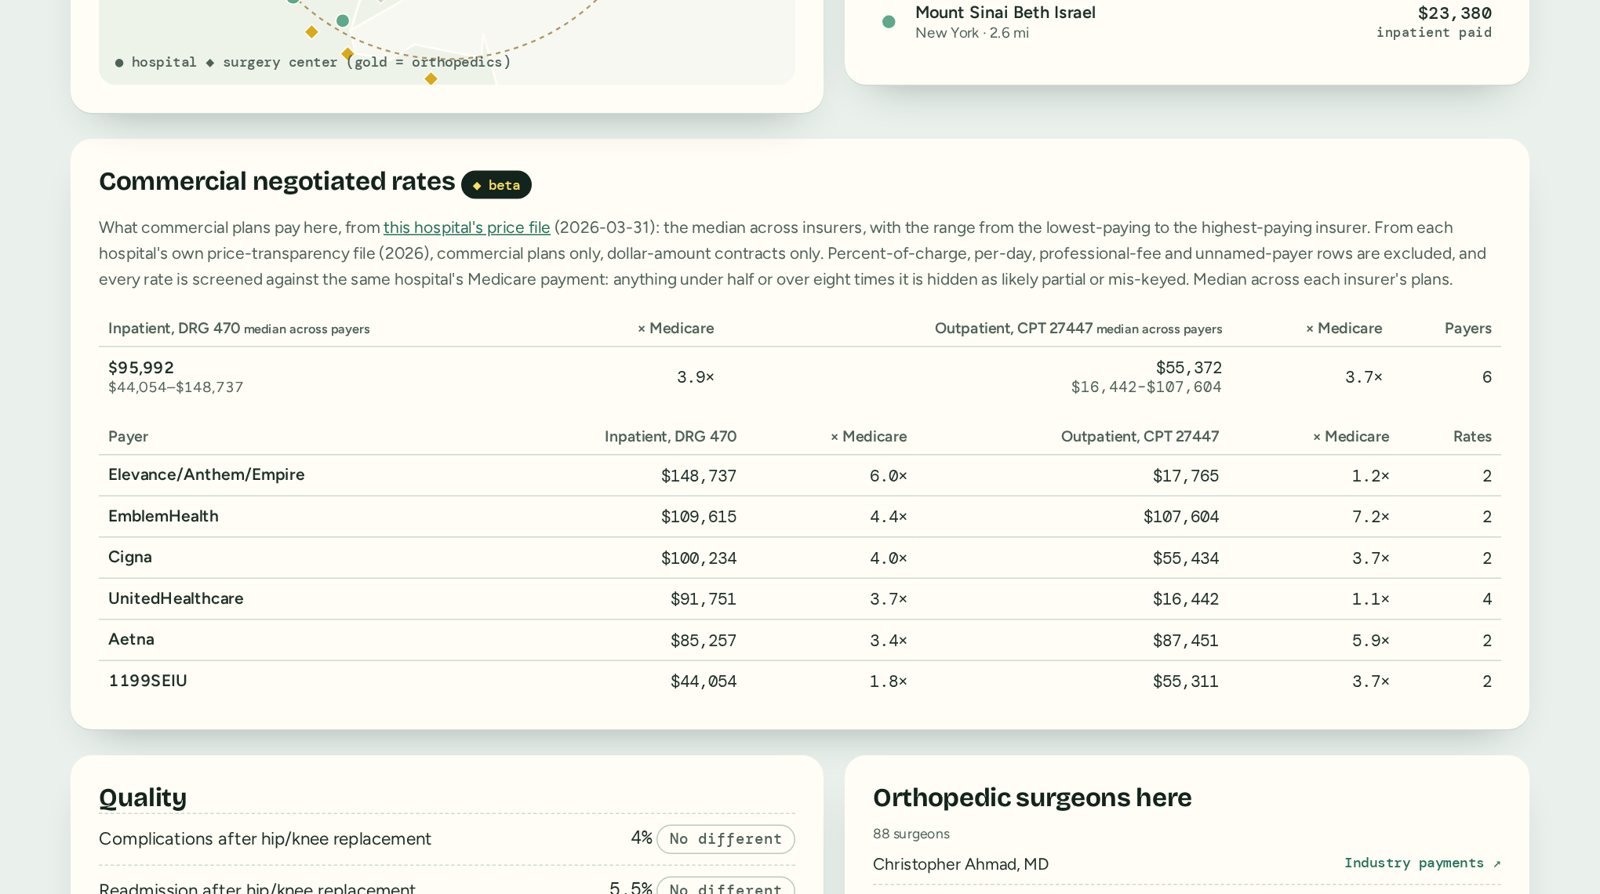Select the Aetna payer name
Image resolution: width=1600 pixels, height=894 pixels.
[x=131, y=639]
